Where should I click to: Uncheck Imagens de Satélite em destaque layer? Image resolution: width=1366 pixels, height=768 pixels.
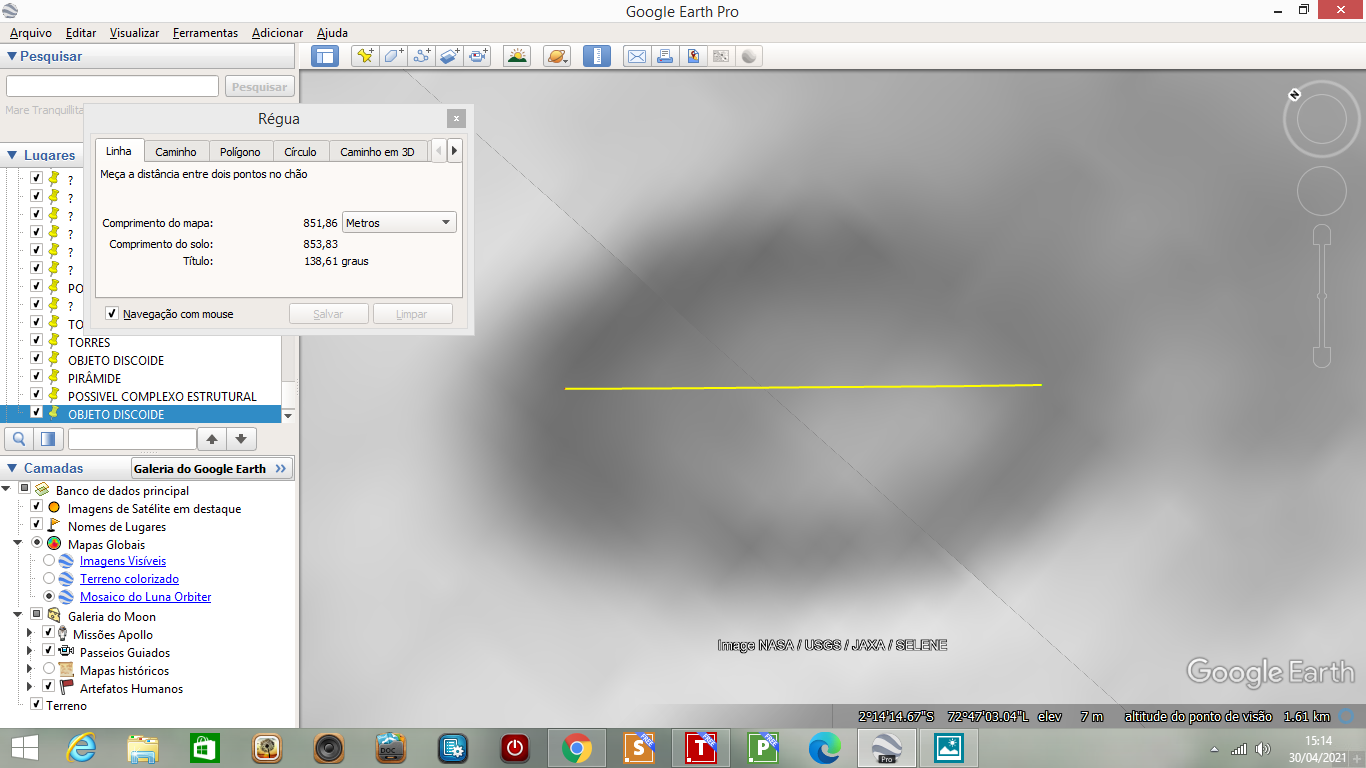click(36, 507)
